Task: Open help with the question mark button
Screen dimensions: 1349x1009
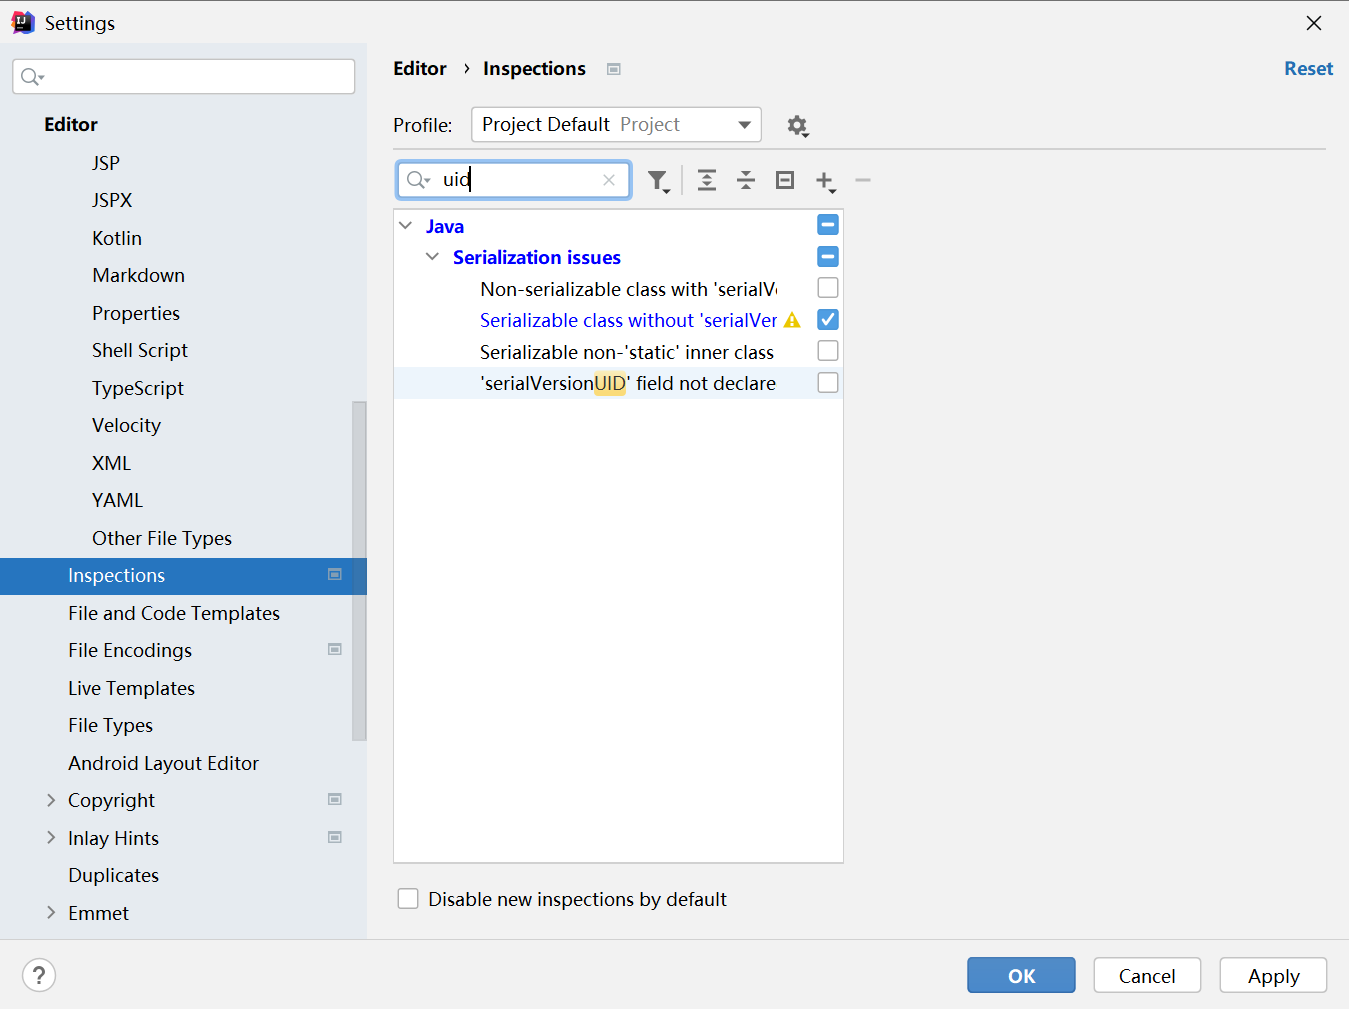Action: coord(39,975)
